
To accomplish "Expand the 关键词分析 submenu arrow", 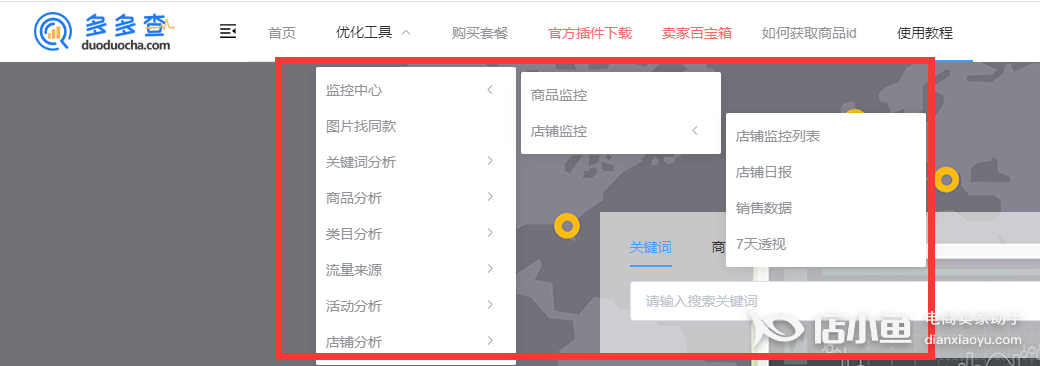I will (490, 160).
